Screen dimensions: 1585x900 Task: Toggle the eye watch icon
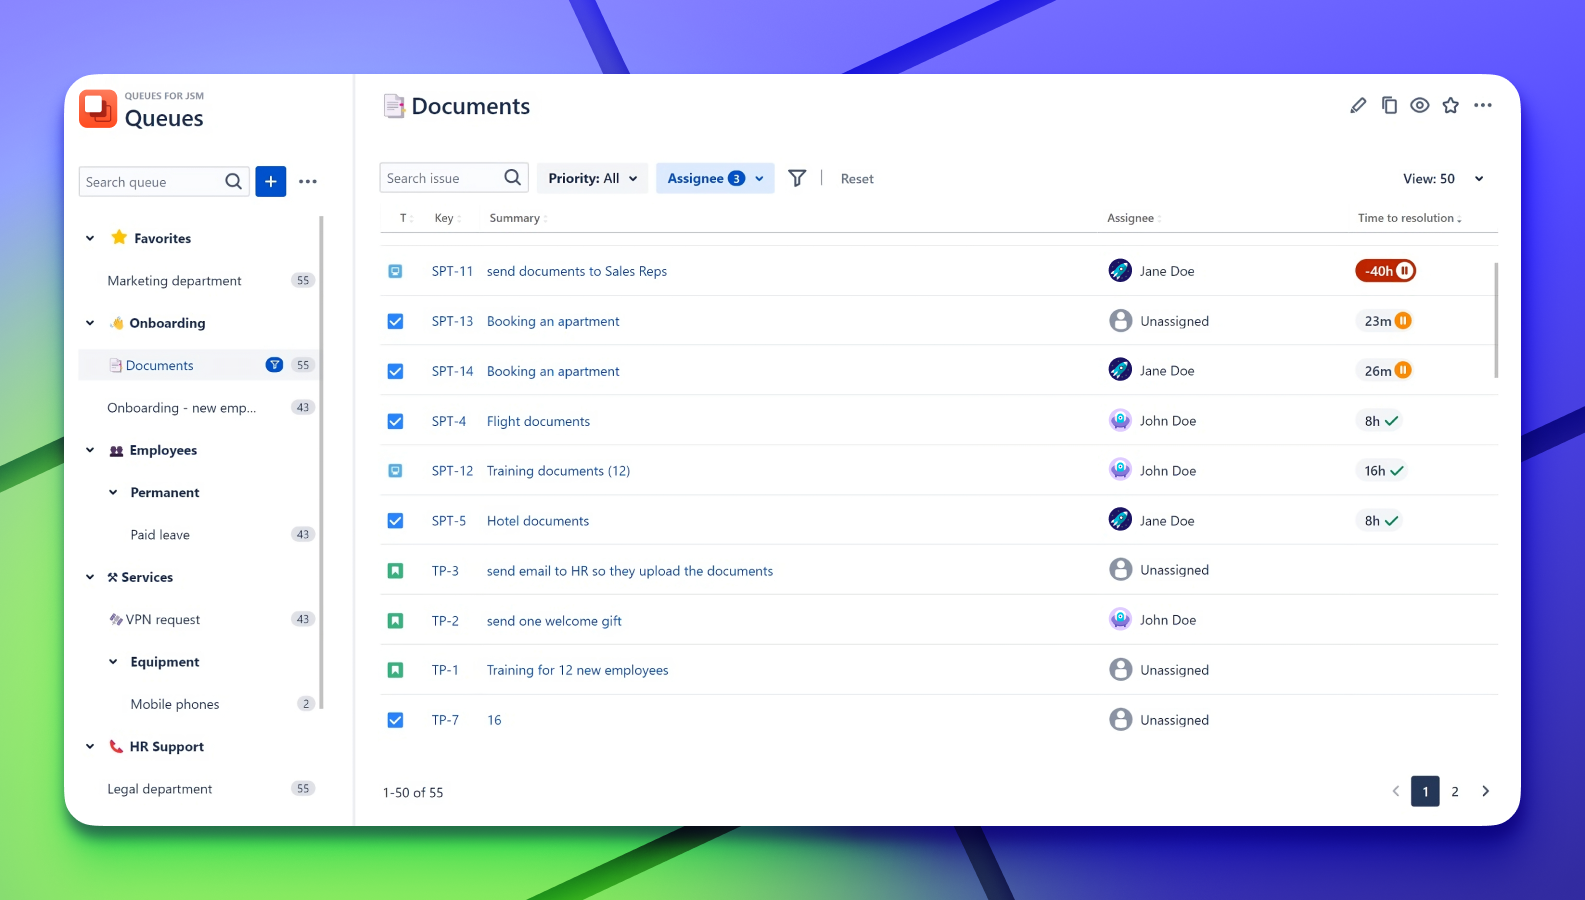click(1420, 105)
